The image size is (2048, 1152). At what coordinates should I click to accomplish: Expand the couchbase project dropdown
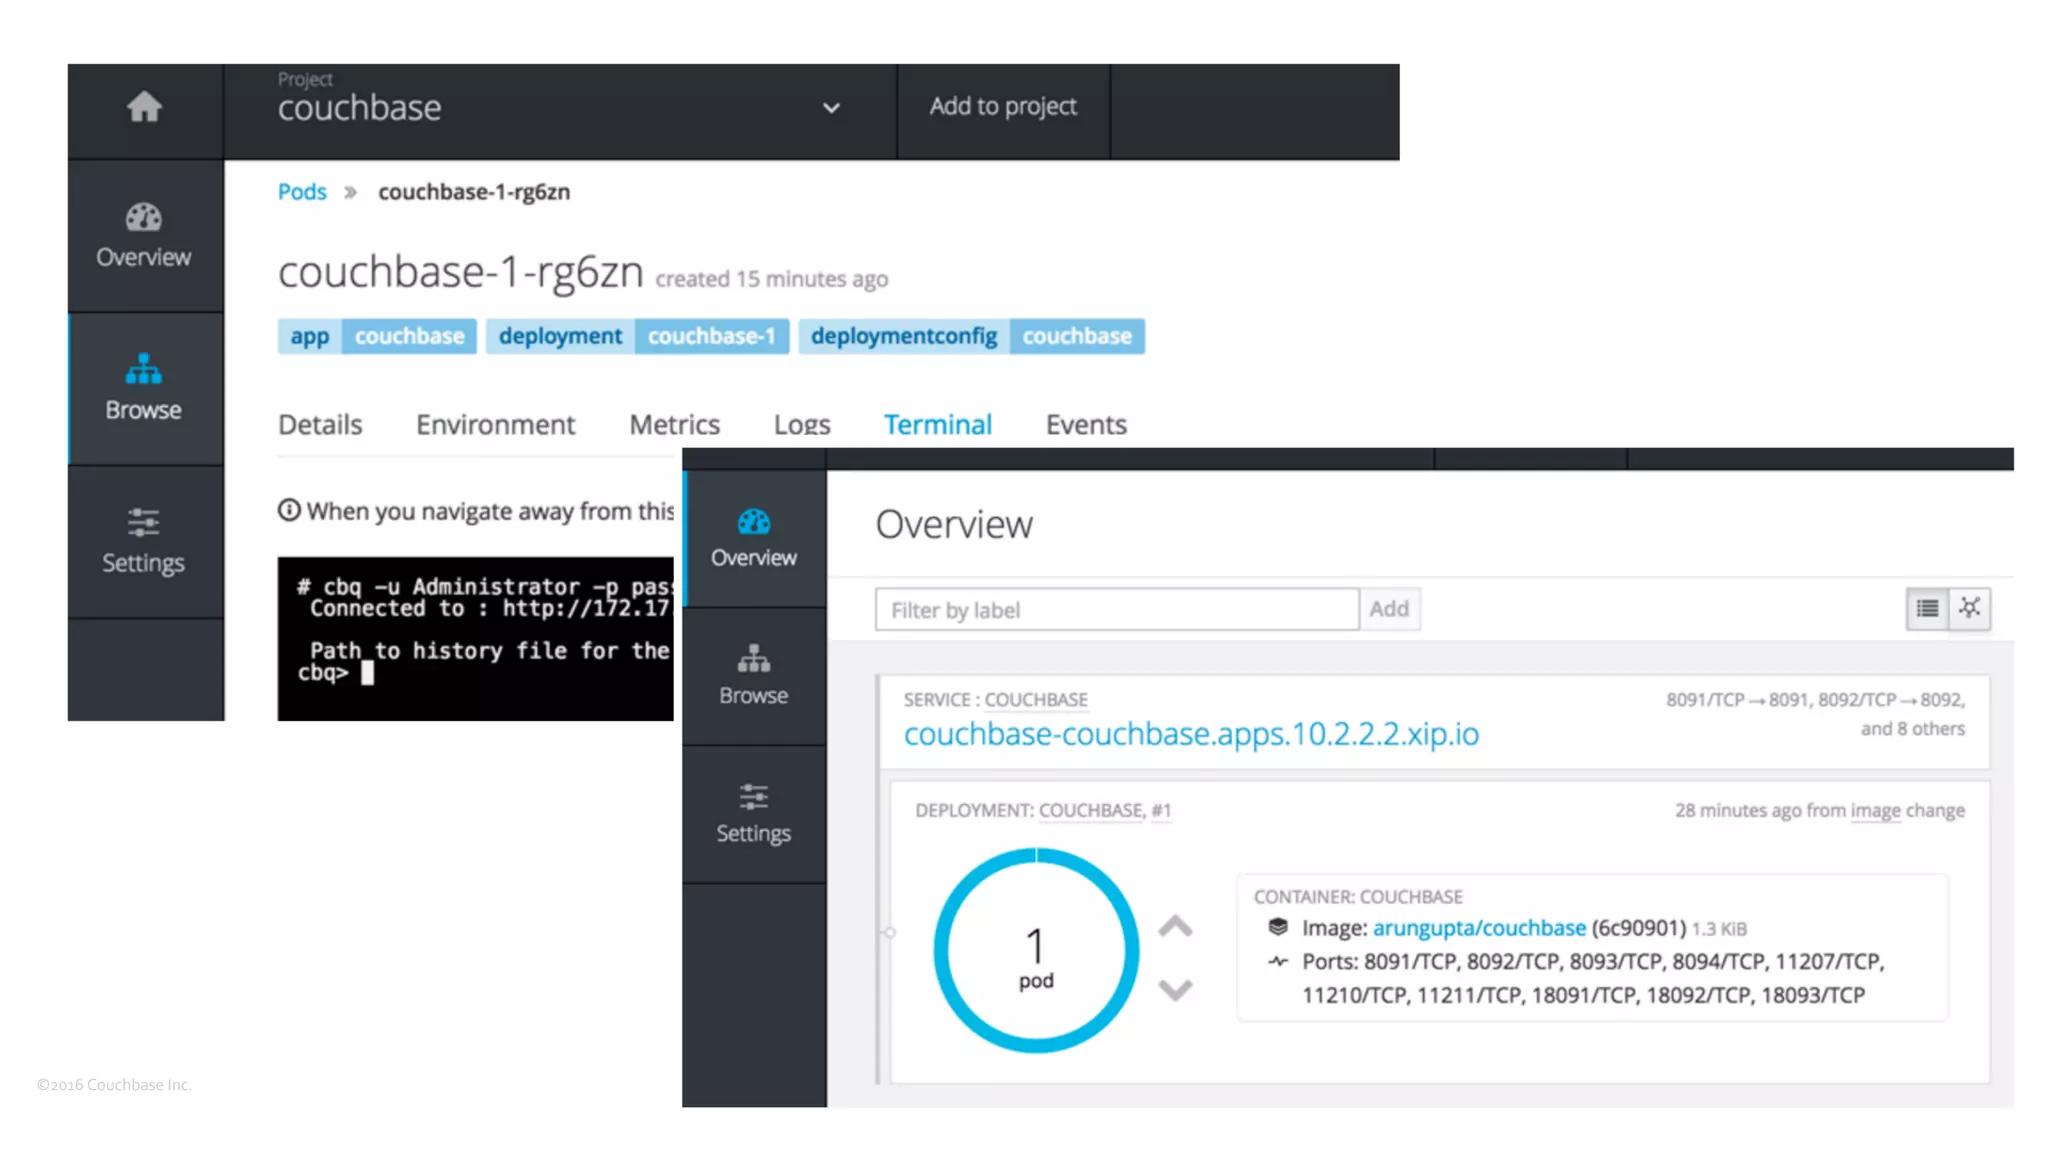click(x=831, y=108)
